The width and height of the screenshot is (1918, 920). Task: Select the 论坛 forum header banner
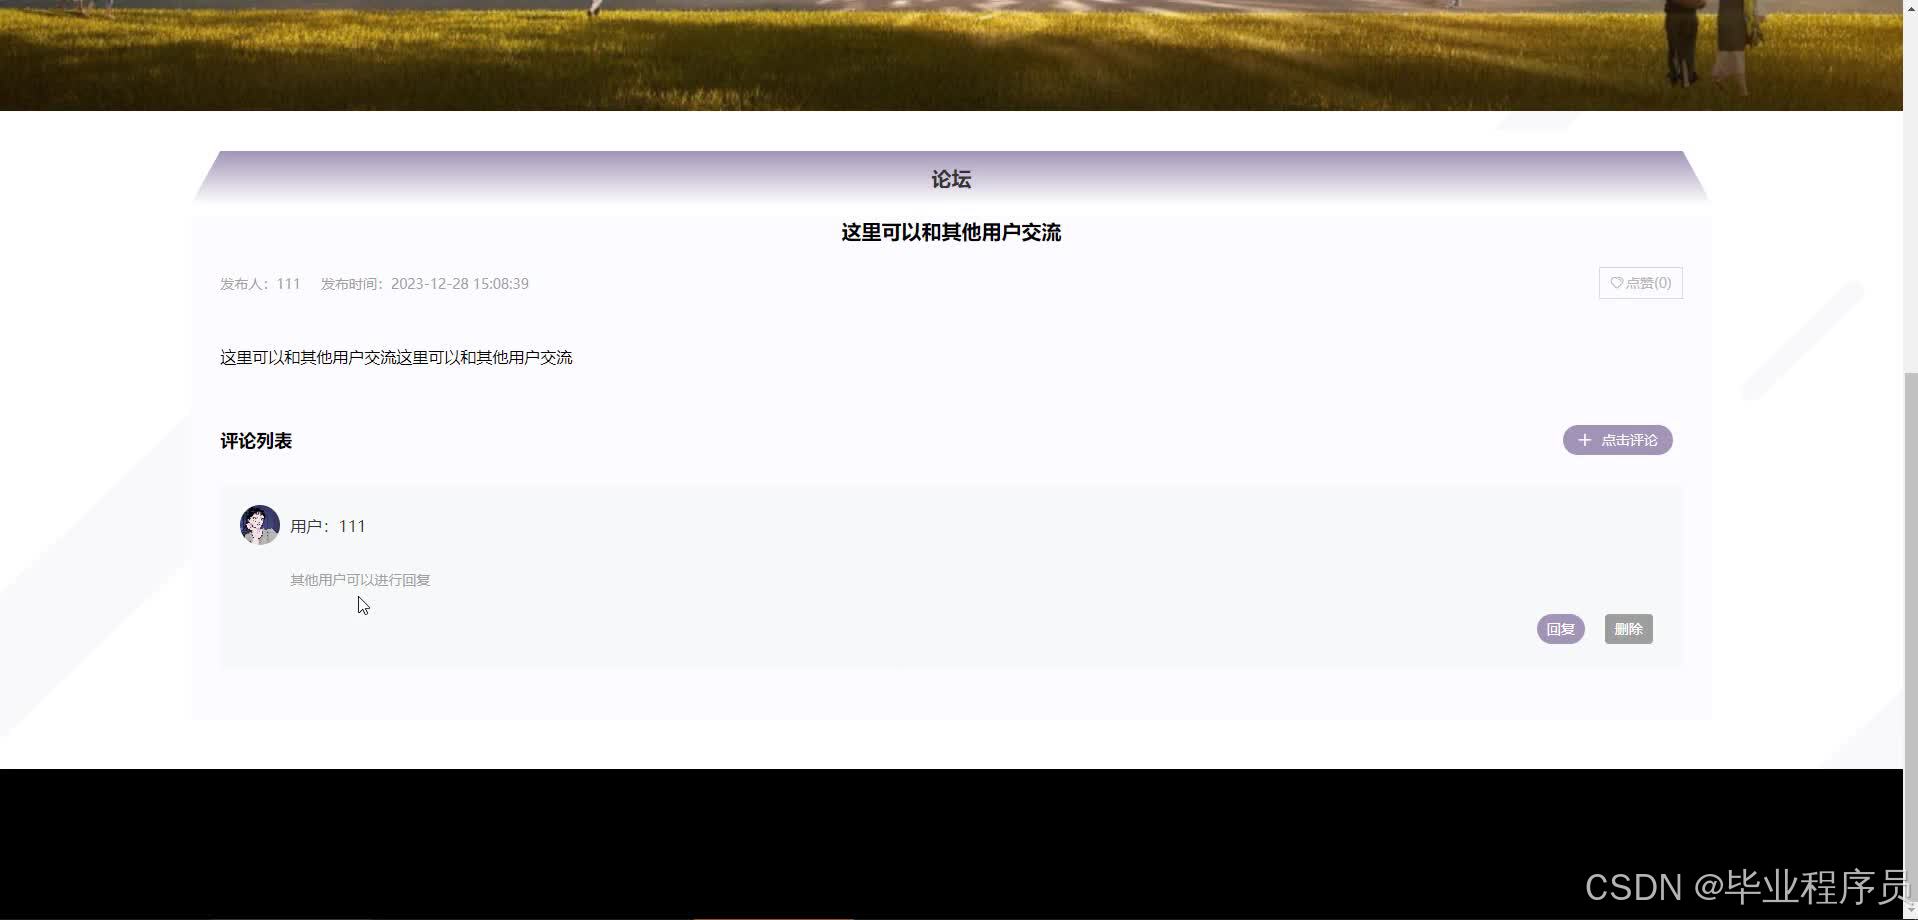pyautogui.click(x=950, y=178)
